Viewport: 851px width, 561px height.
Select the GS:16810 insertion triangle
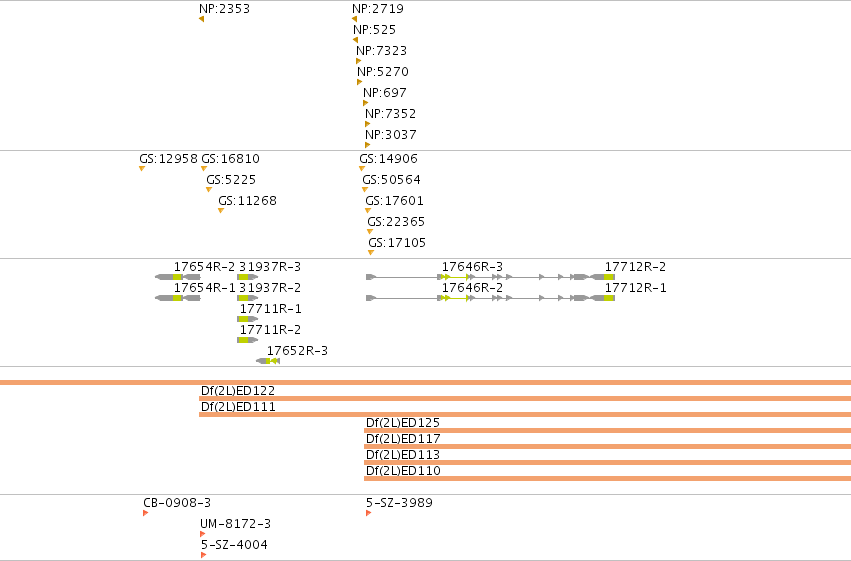(204, 169)
